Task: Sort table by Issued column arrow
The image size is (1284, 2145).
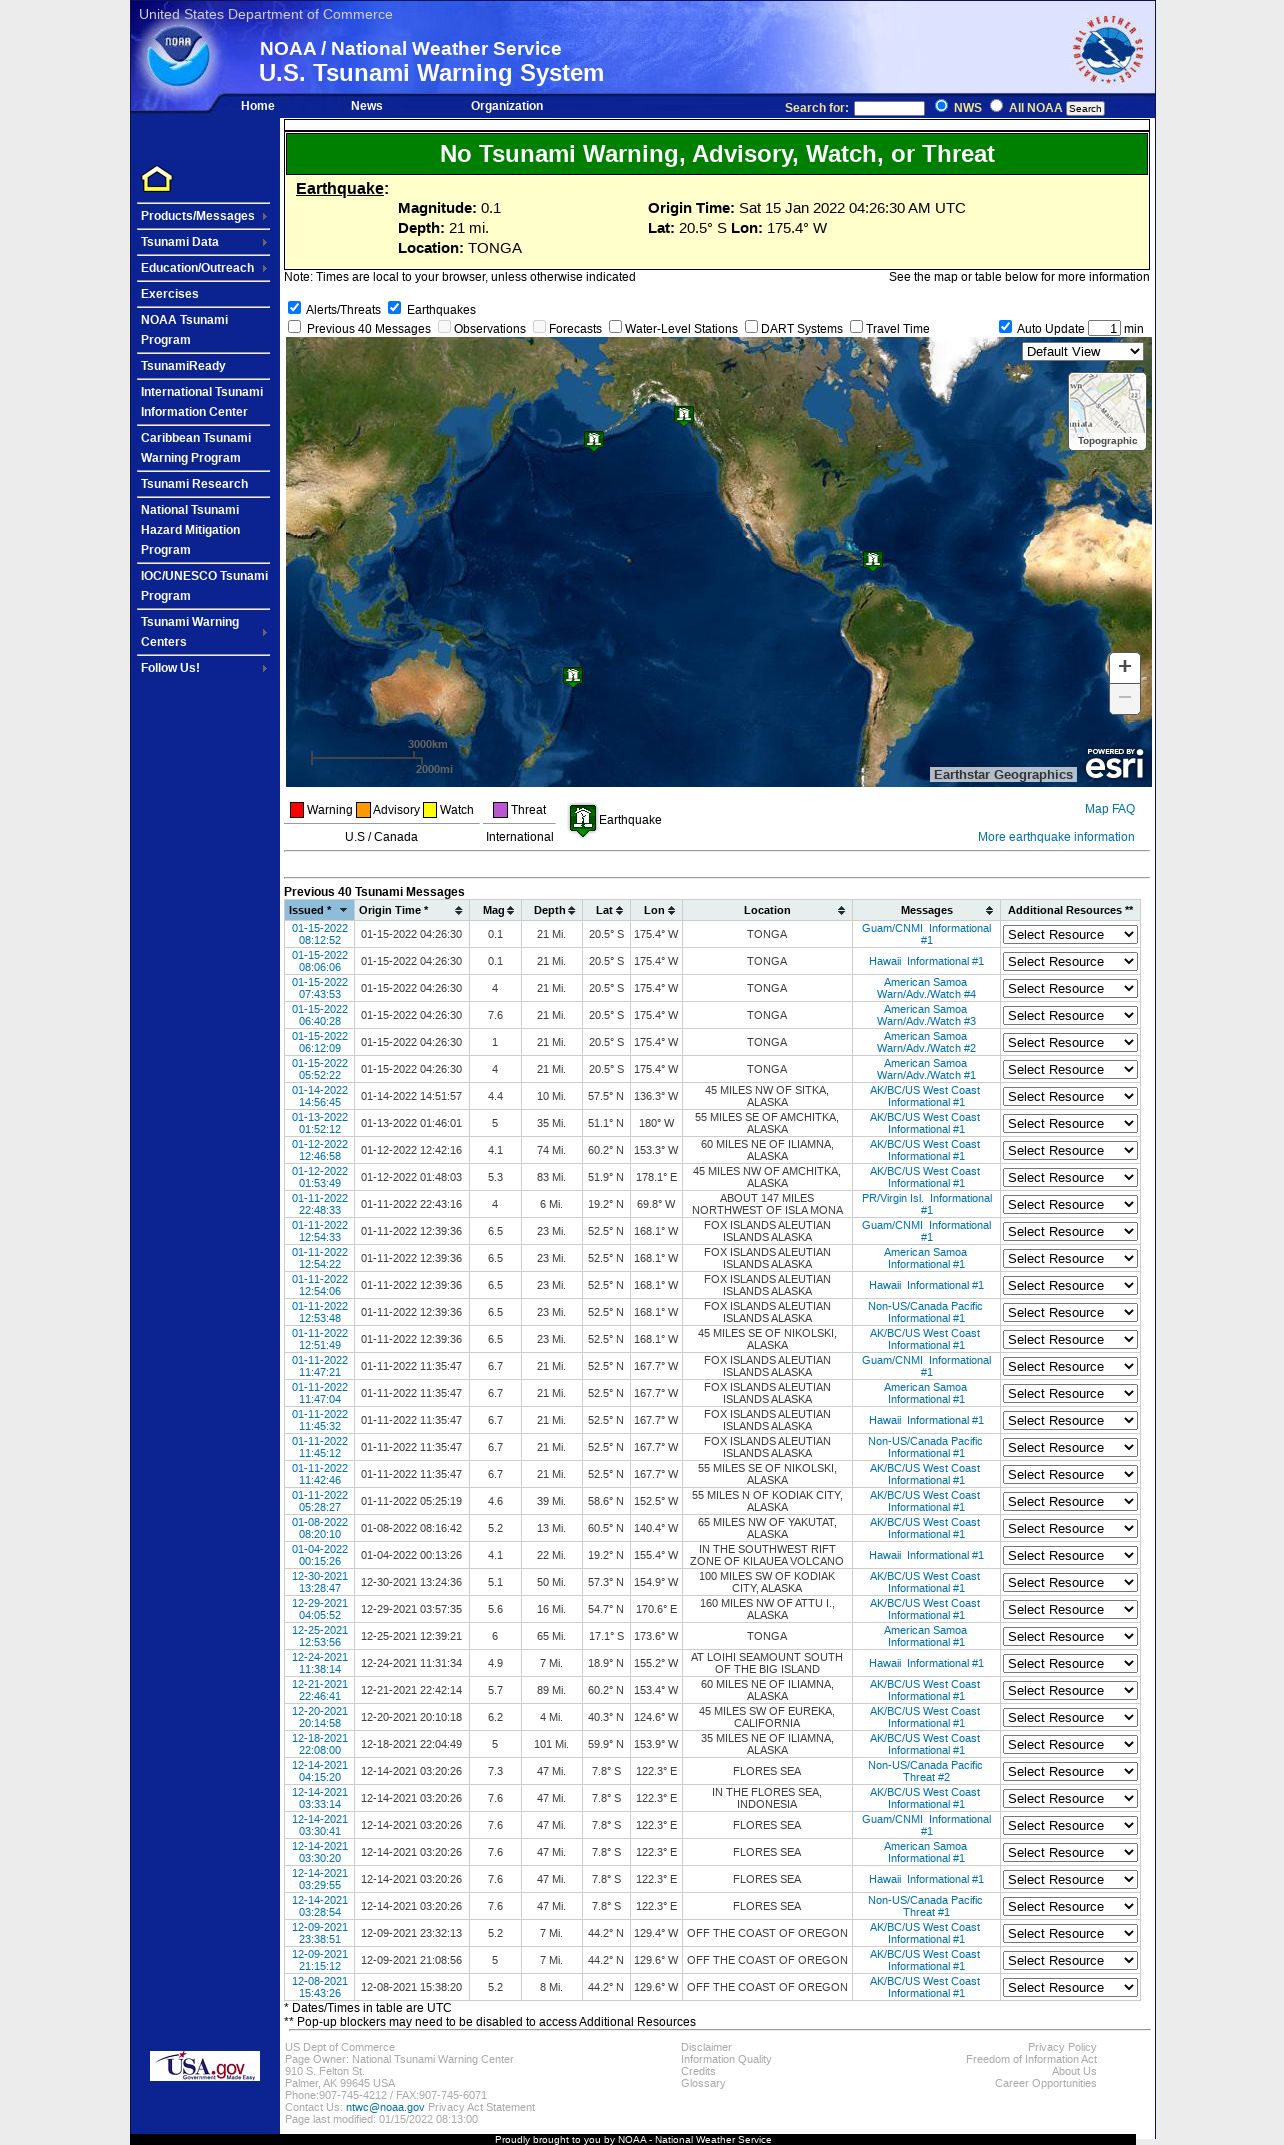Action: pos(343,910)
